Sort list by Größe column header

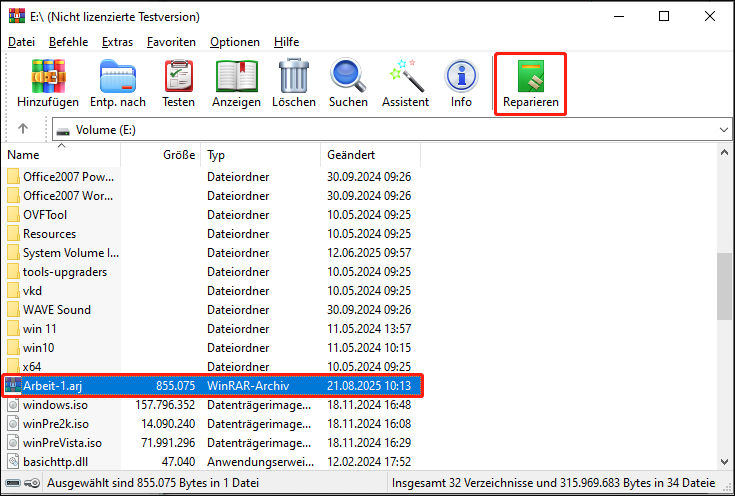pos(161,155)
